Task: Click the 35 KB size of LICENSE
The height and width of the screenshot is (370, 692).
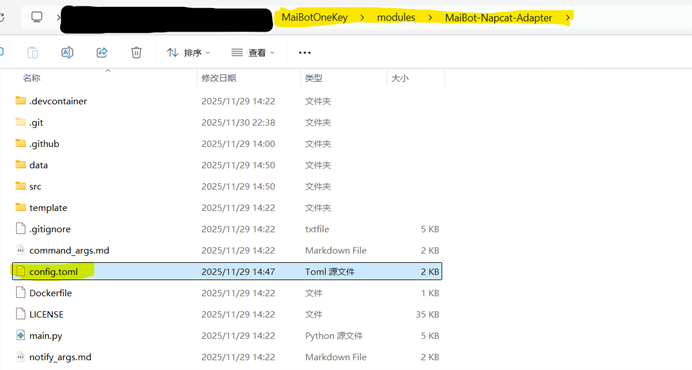Action: click(427, 314)
